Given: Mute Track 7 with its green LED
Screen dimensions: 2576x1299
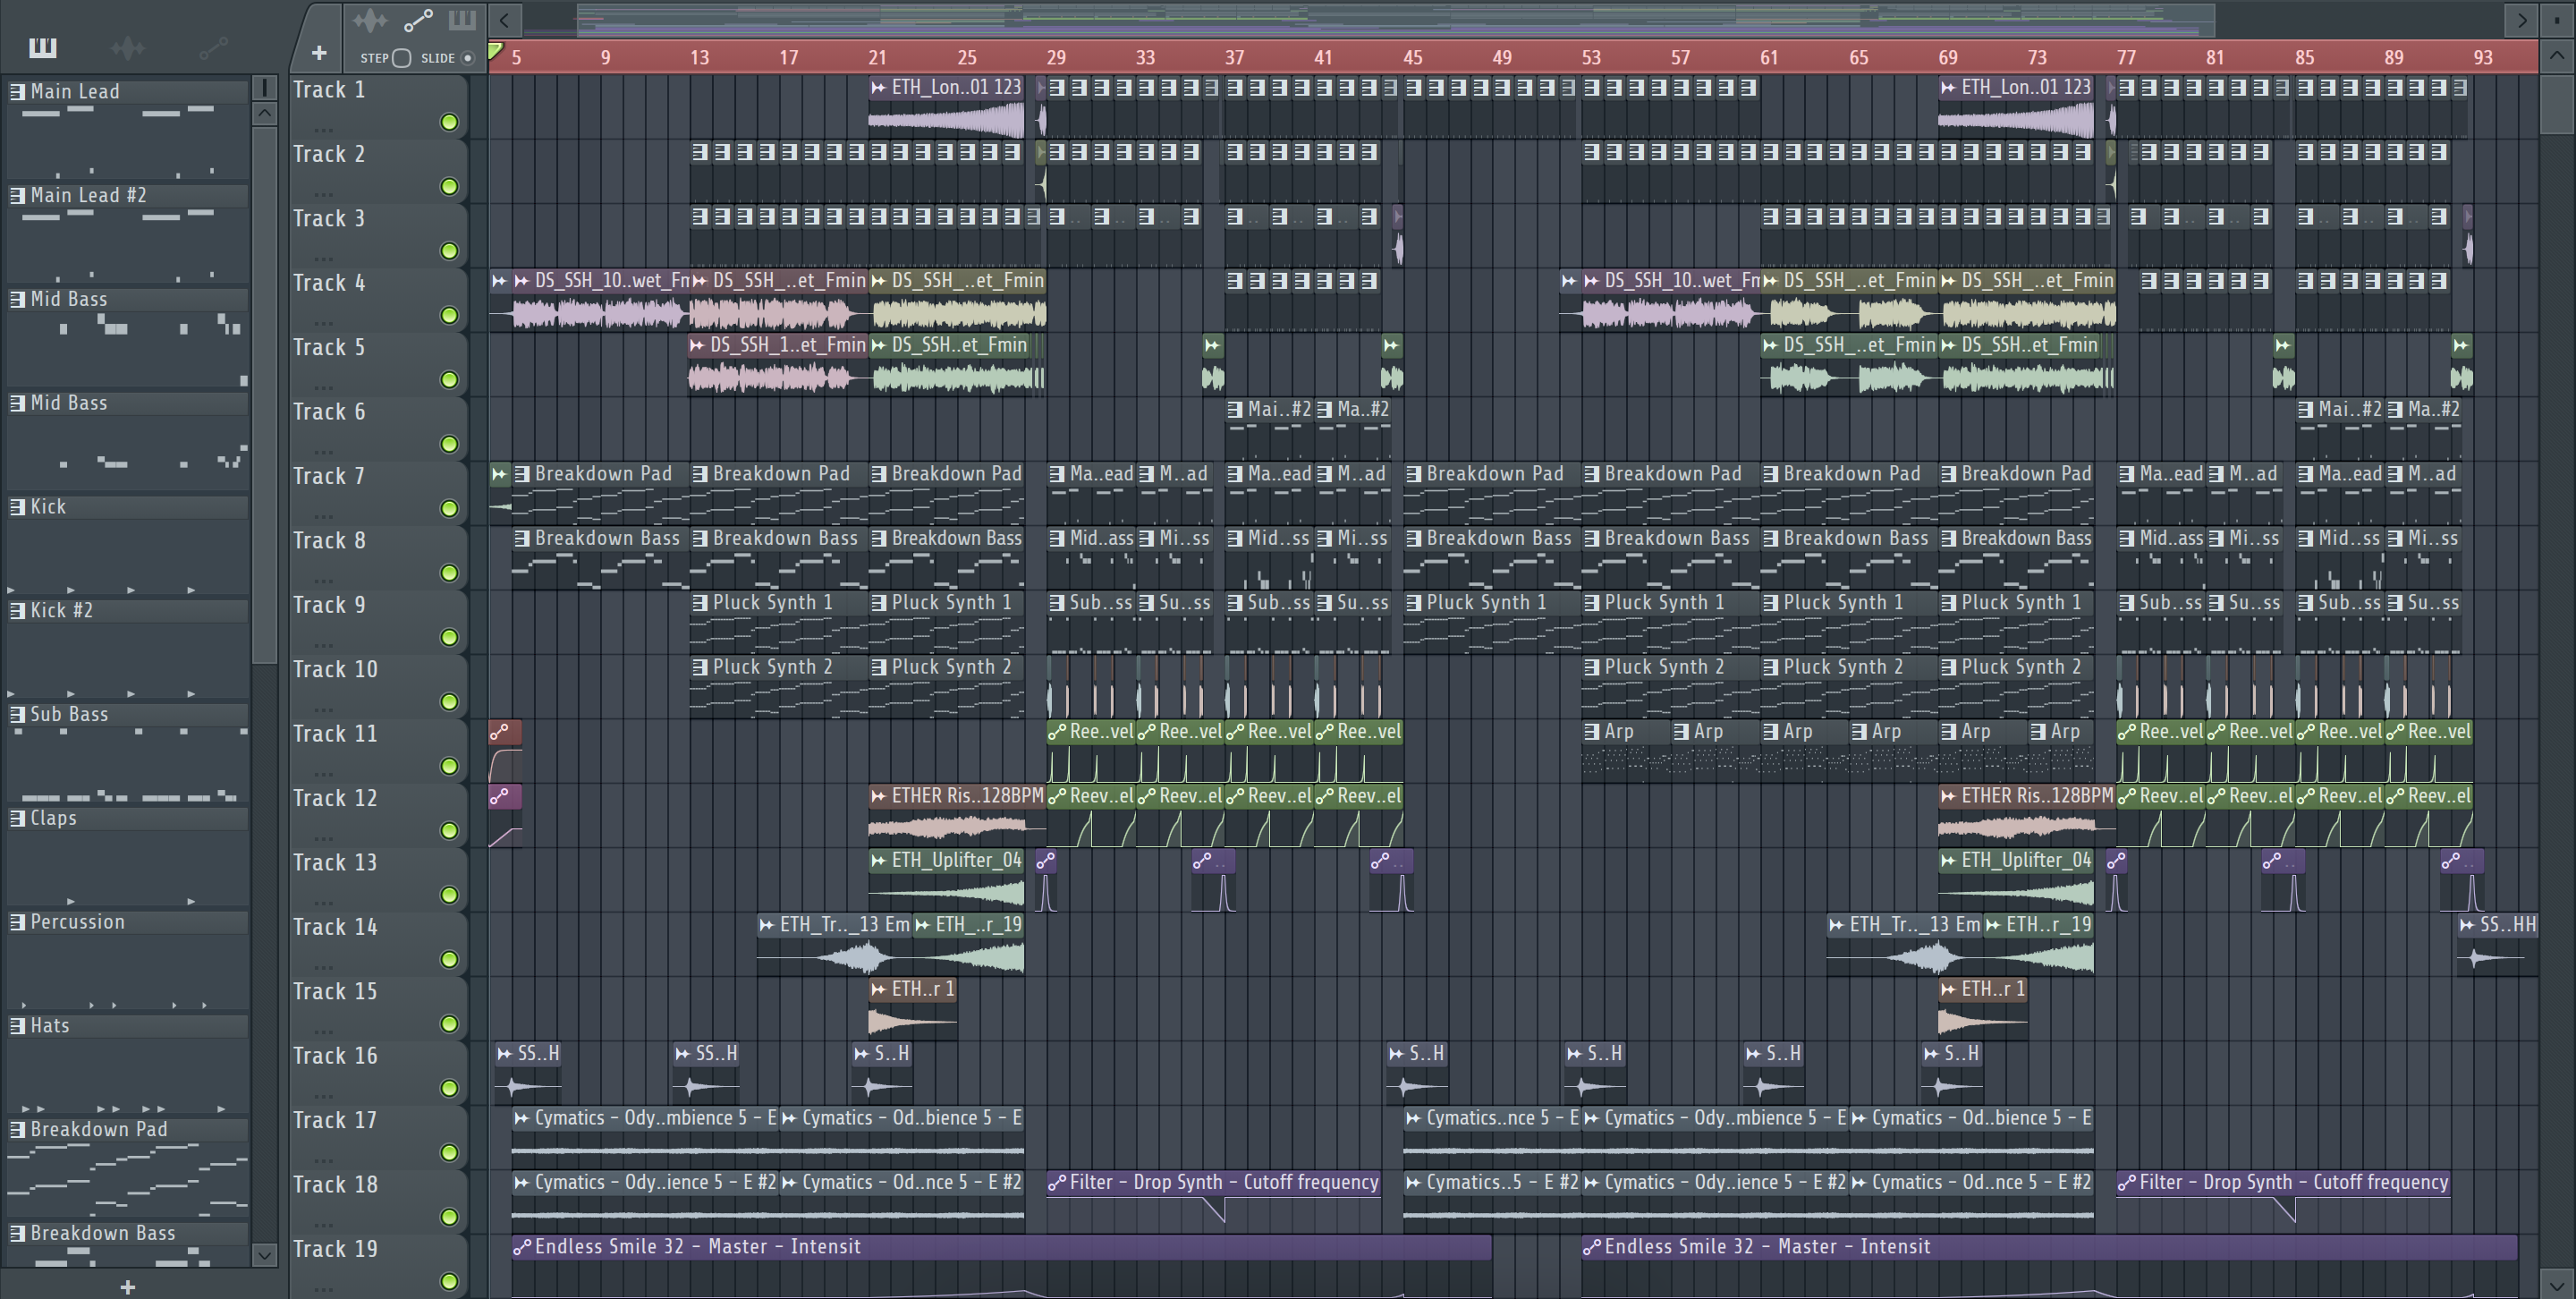Looking at the screenshot, I should (x=449, y=508).
